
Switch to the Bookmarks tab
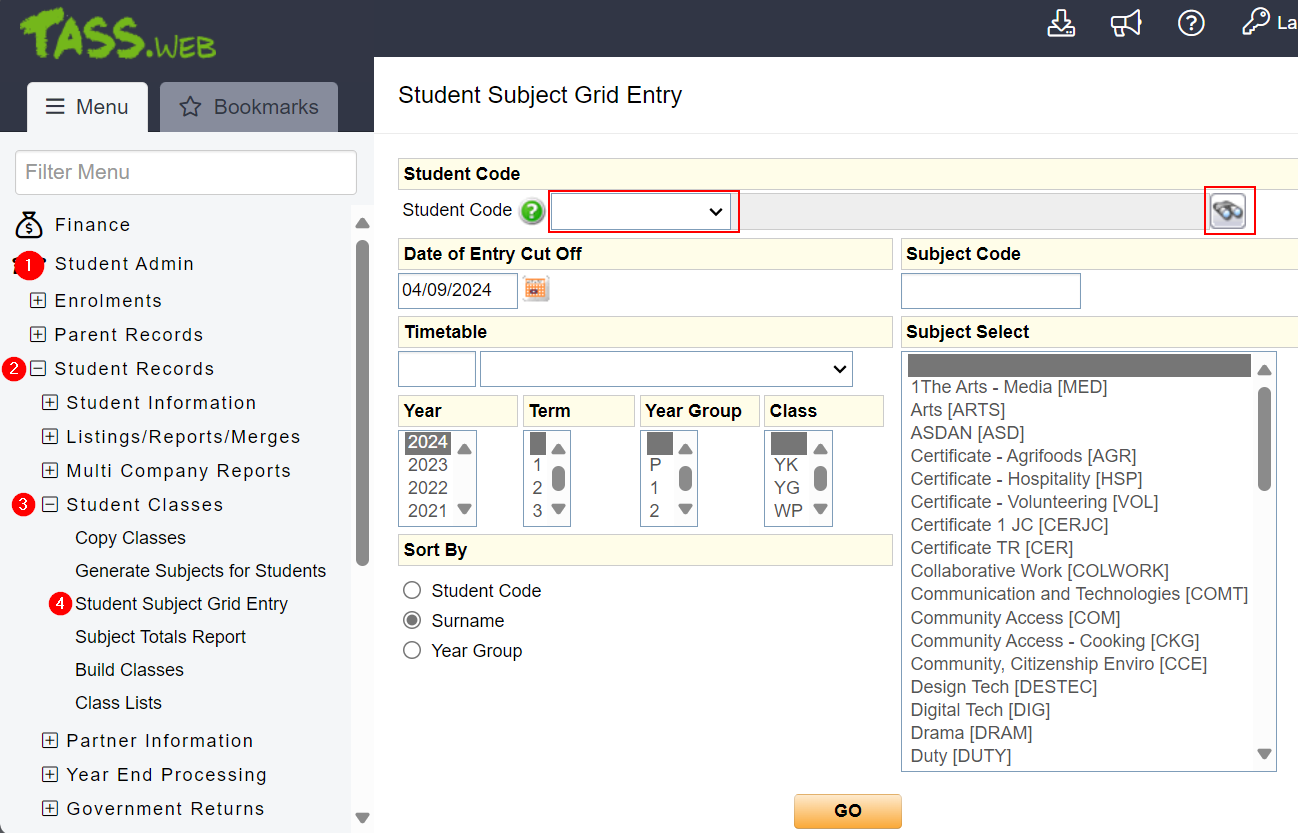point(249,107)
